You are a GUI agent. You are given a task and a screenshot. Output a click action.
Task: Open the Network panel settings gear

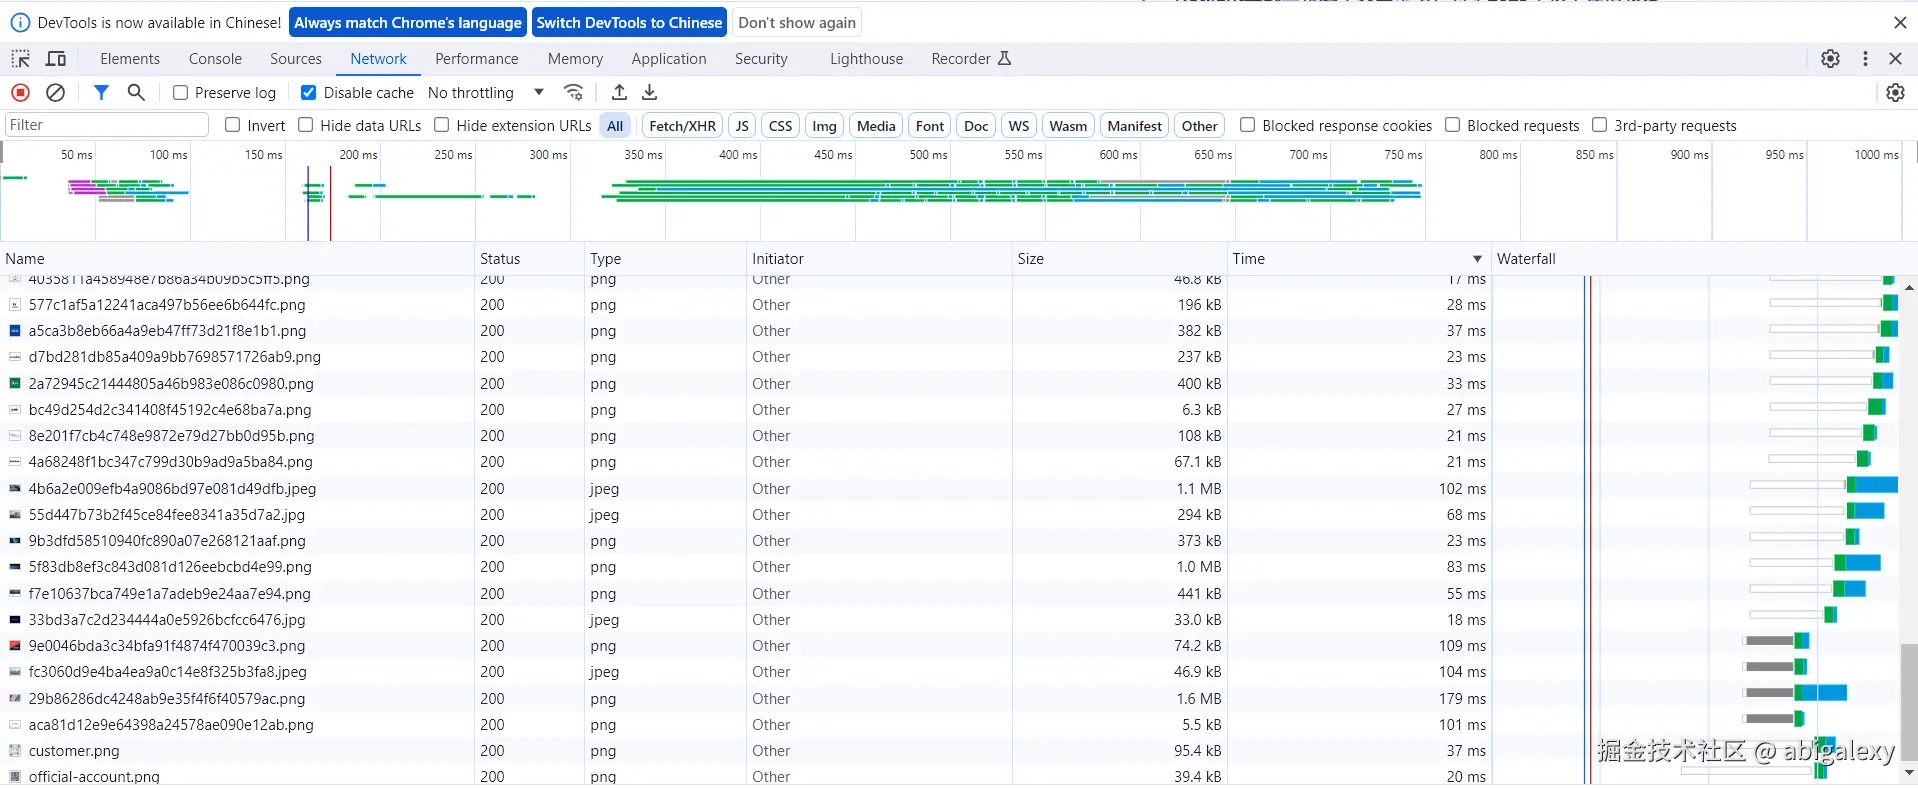tap(1895, 92)
